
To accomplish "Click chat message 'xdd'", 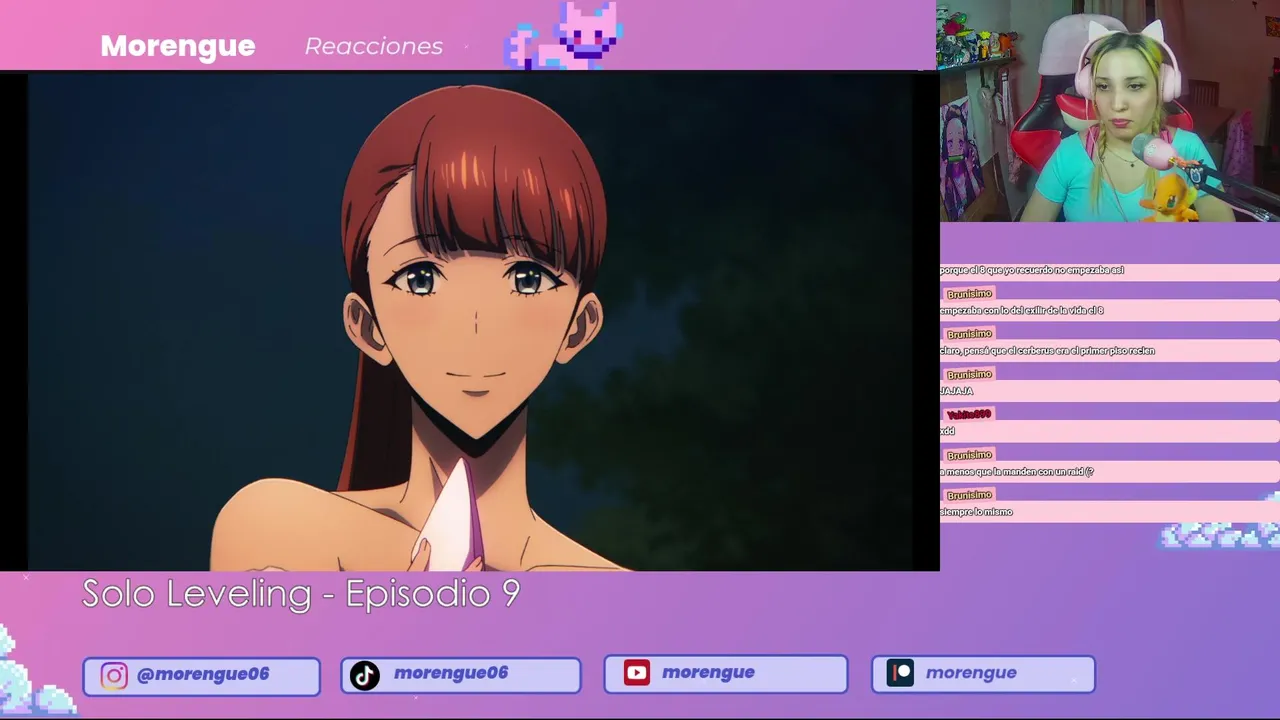I will pos(947,431).
